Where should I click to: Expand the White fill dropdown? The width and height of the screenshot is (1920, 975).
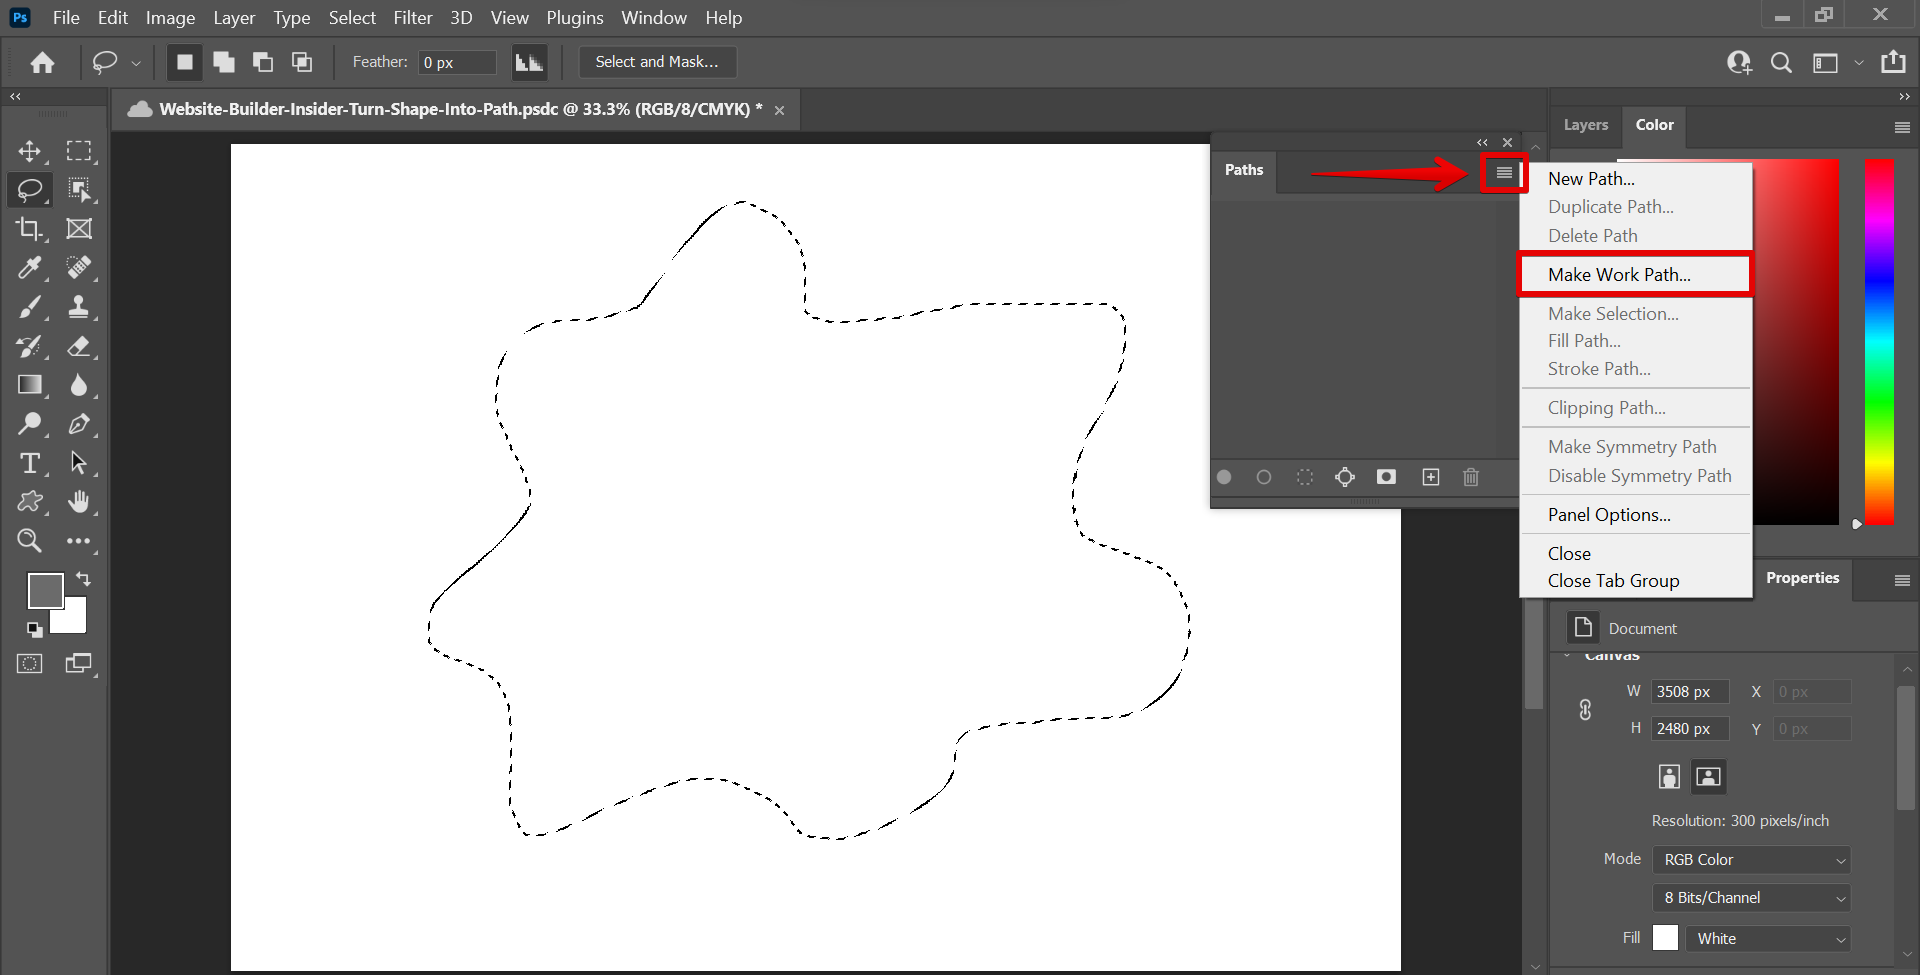1767,938
